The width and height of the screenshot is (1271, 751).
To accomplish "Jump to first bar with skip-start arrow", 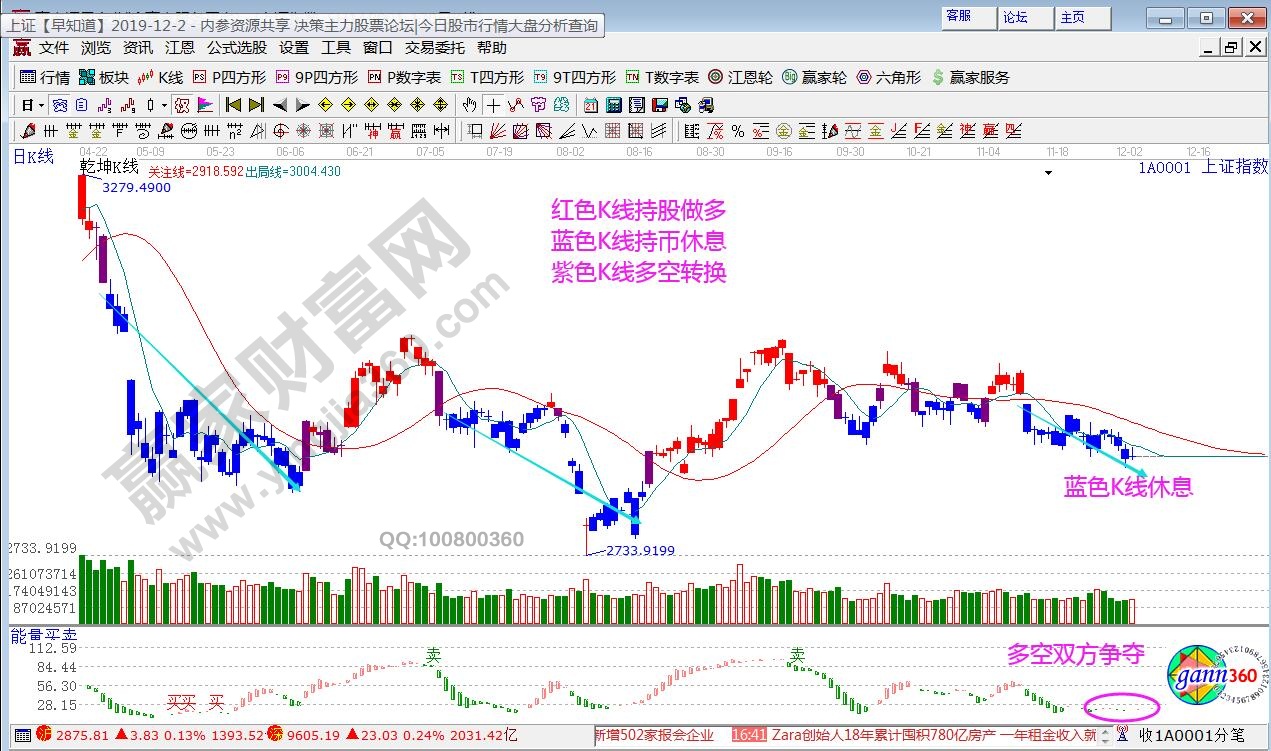I will tap(233, 105).
